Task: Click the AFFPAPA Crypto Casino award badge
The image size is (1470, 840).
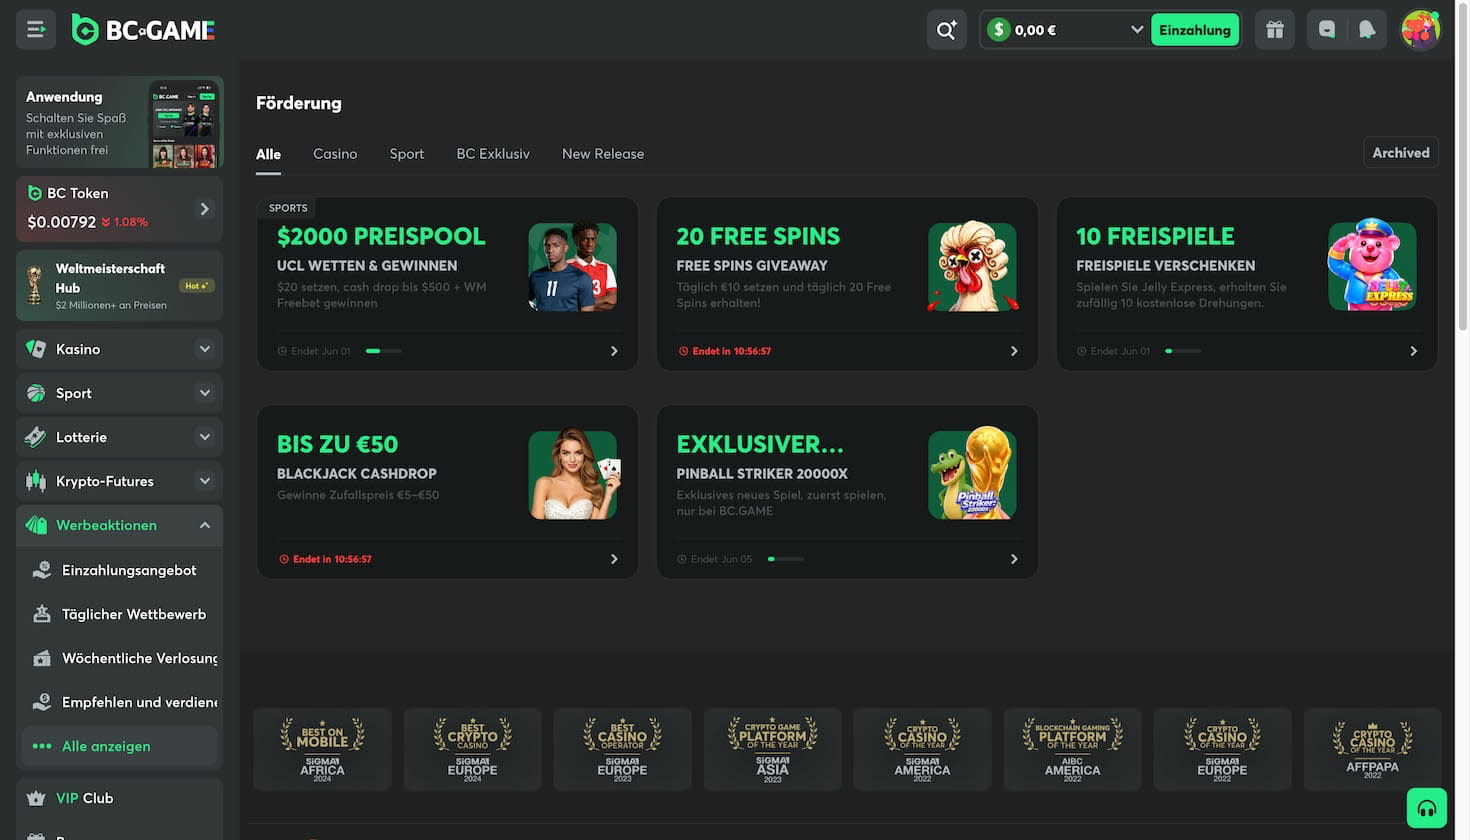Action: [1372, 749]
